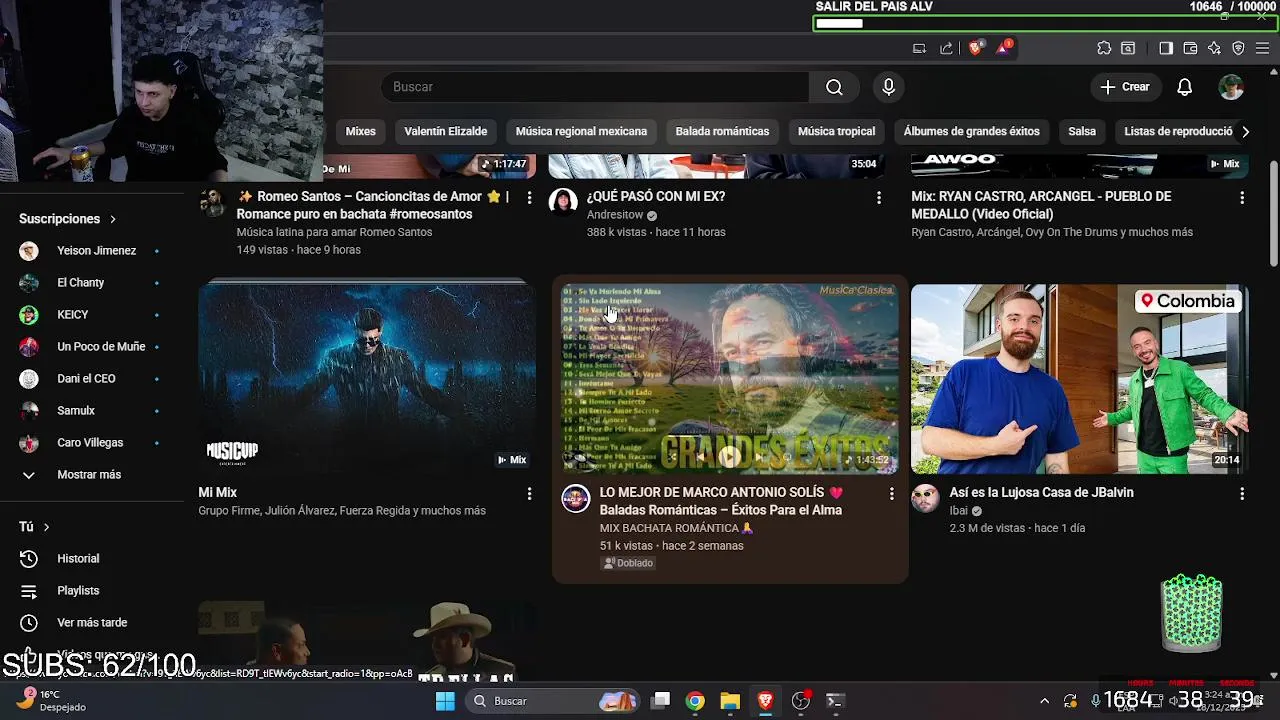Click the share page icon in address bar

click(x=946, y=48)
